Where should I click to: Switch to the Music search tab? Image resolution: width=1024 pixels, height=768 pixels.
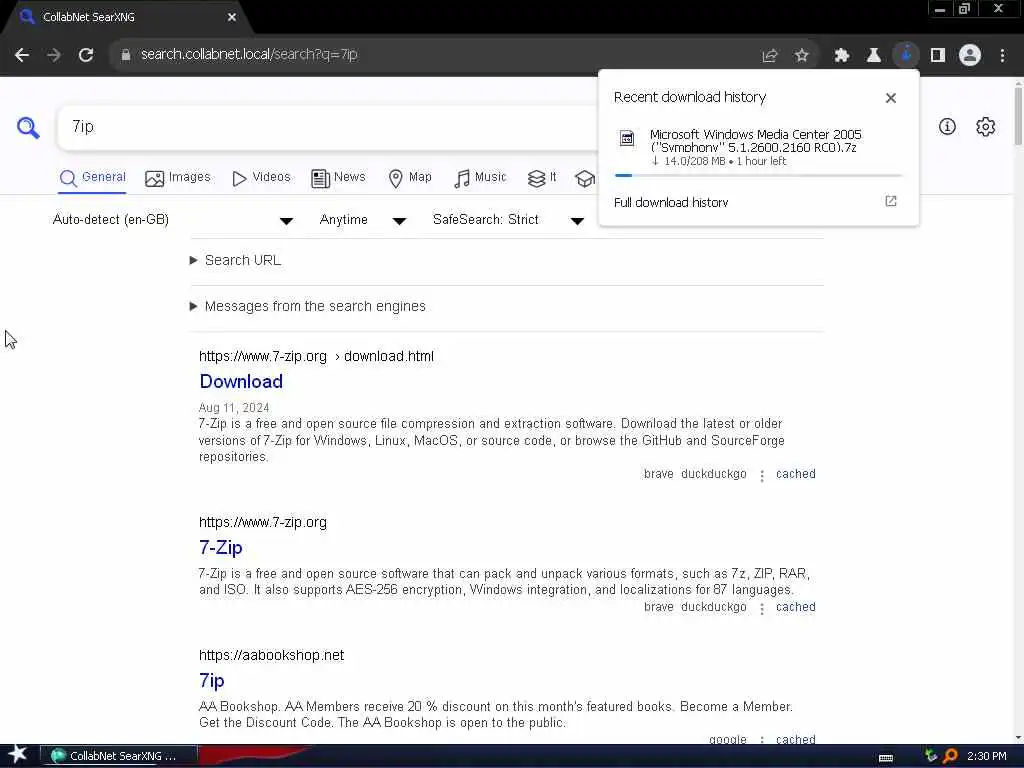pos(480,178)
